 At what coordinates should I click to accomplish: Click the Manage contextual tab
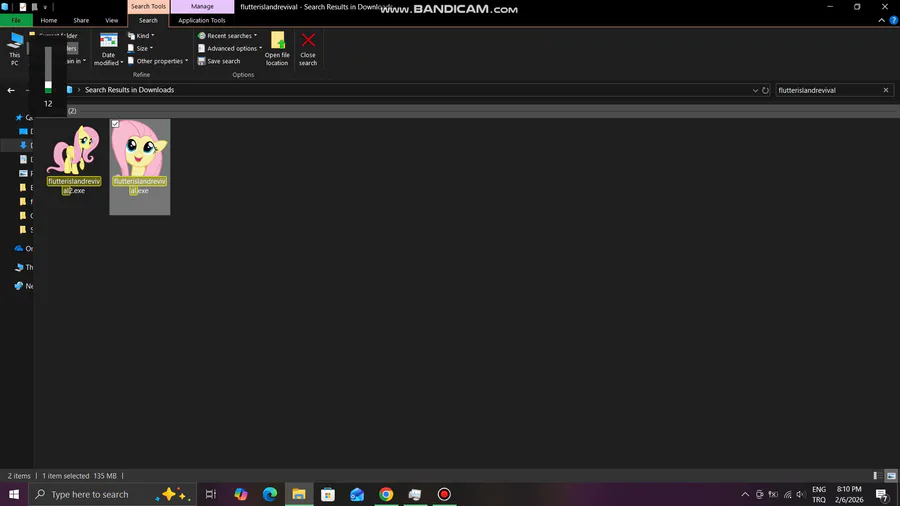pos(202,6)
